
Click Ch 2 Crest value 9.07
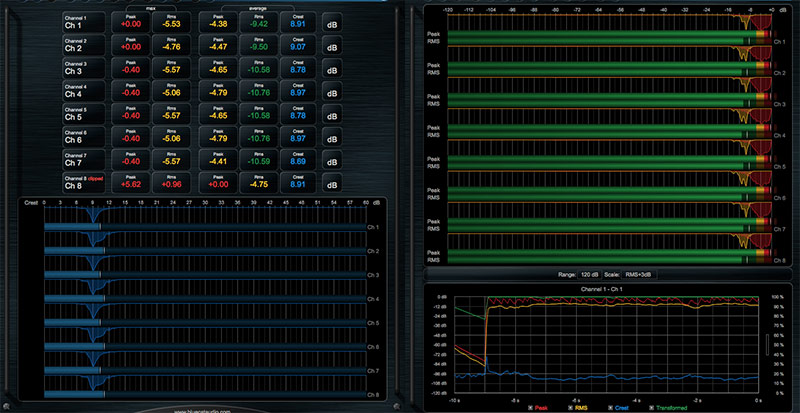(300, 45)
